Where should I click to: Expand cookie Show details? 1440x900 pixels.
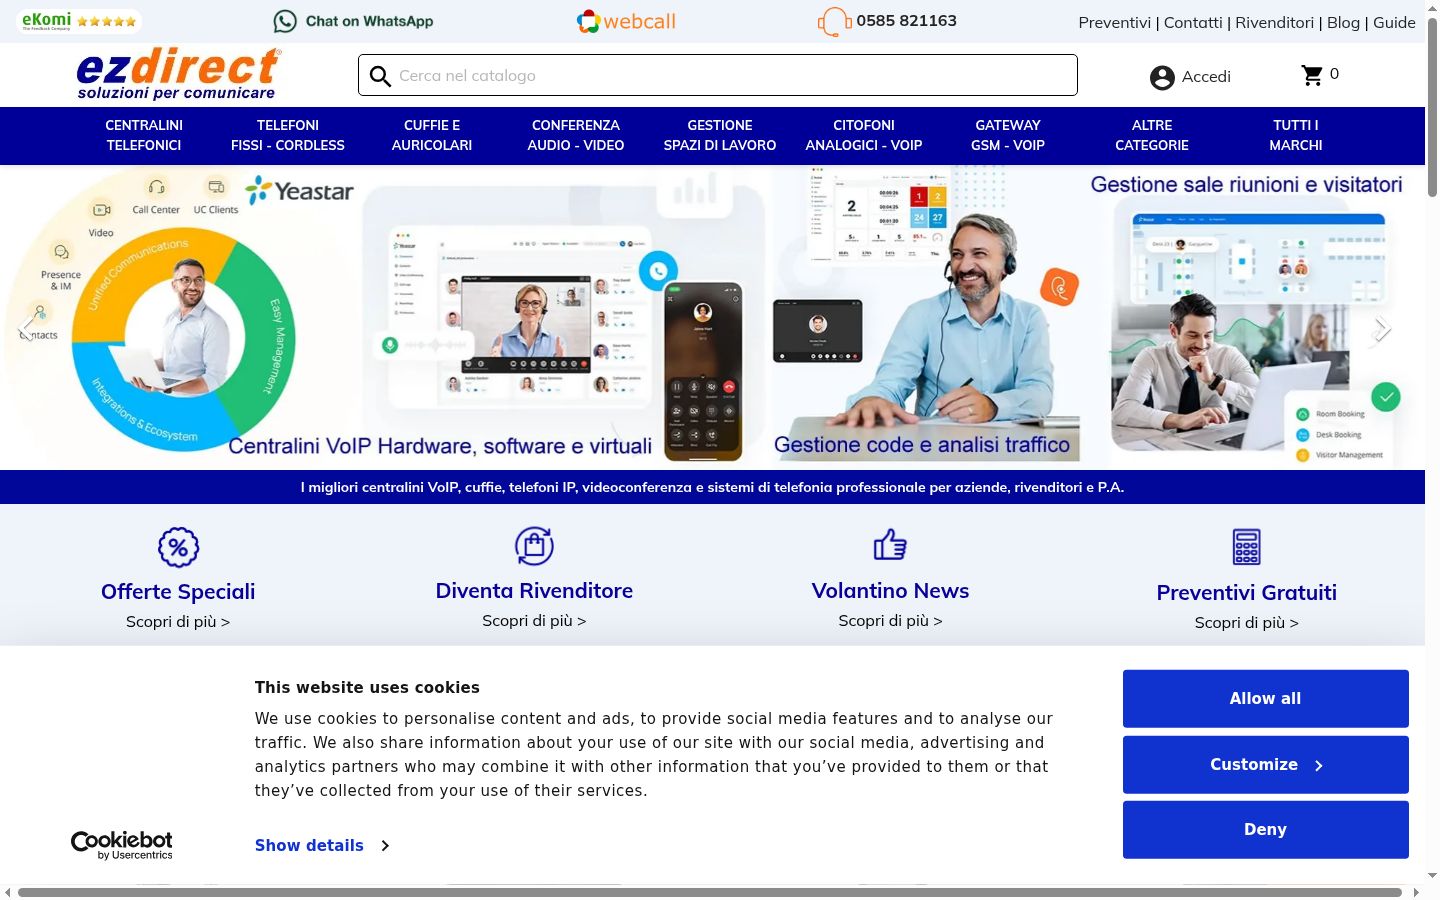[x=322, y=846]
